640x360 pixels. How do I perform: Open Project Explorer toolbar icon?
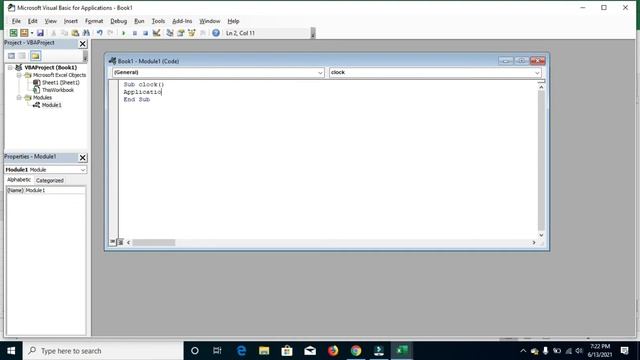pyautogui.click(x=170, y=33)
